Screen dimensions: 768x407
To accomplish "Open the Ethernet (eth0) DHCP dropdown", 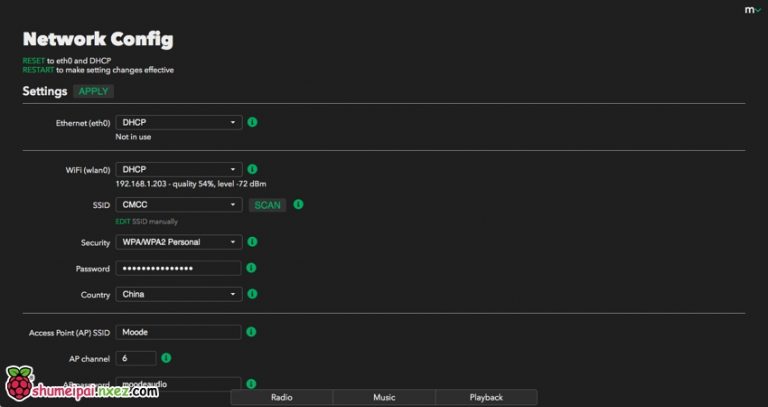I will (x=179, y=122).
